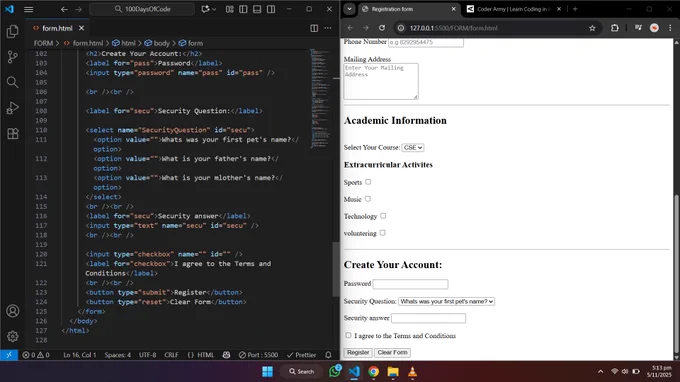
Task: Toggle the bottom panel layout icon
Action: click(257, 9)
